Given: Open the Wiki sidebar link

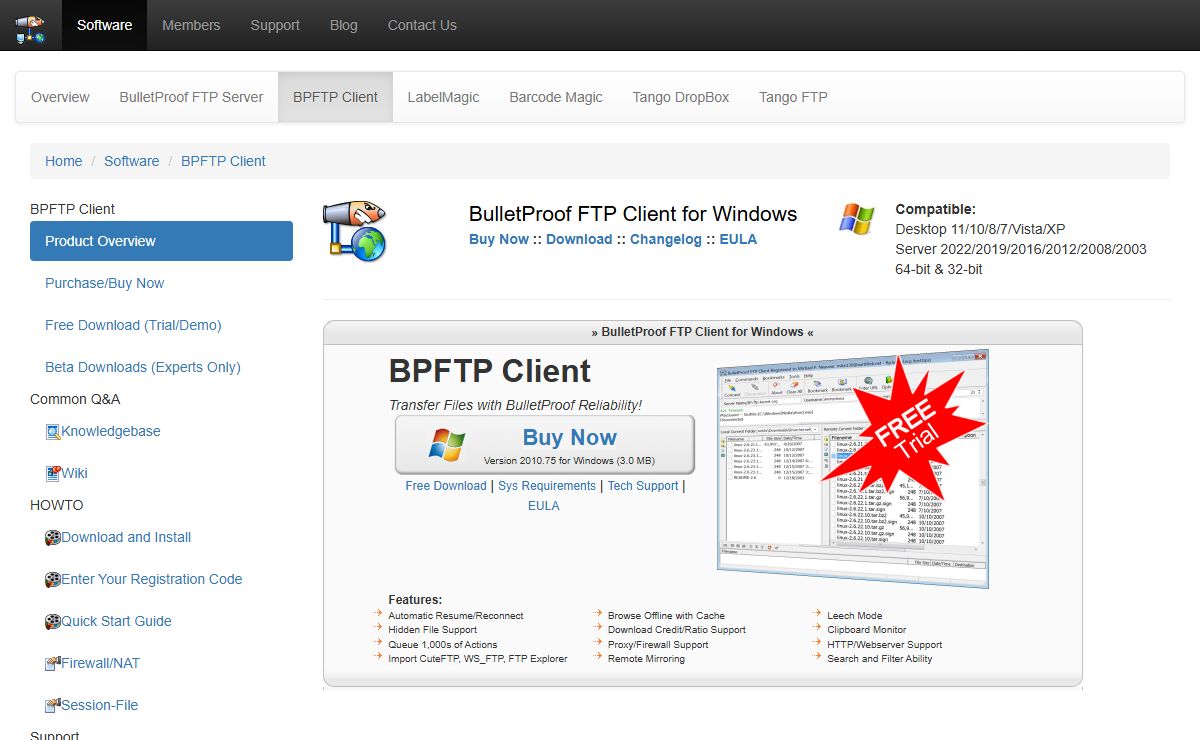Looking at the screenshot, I should pyautogui.click(x=75, y=473).
